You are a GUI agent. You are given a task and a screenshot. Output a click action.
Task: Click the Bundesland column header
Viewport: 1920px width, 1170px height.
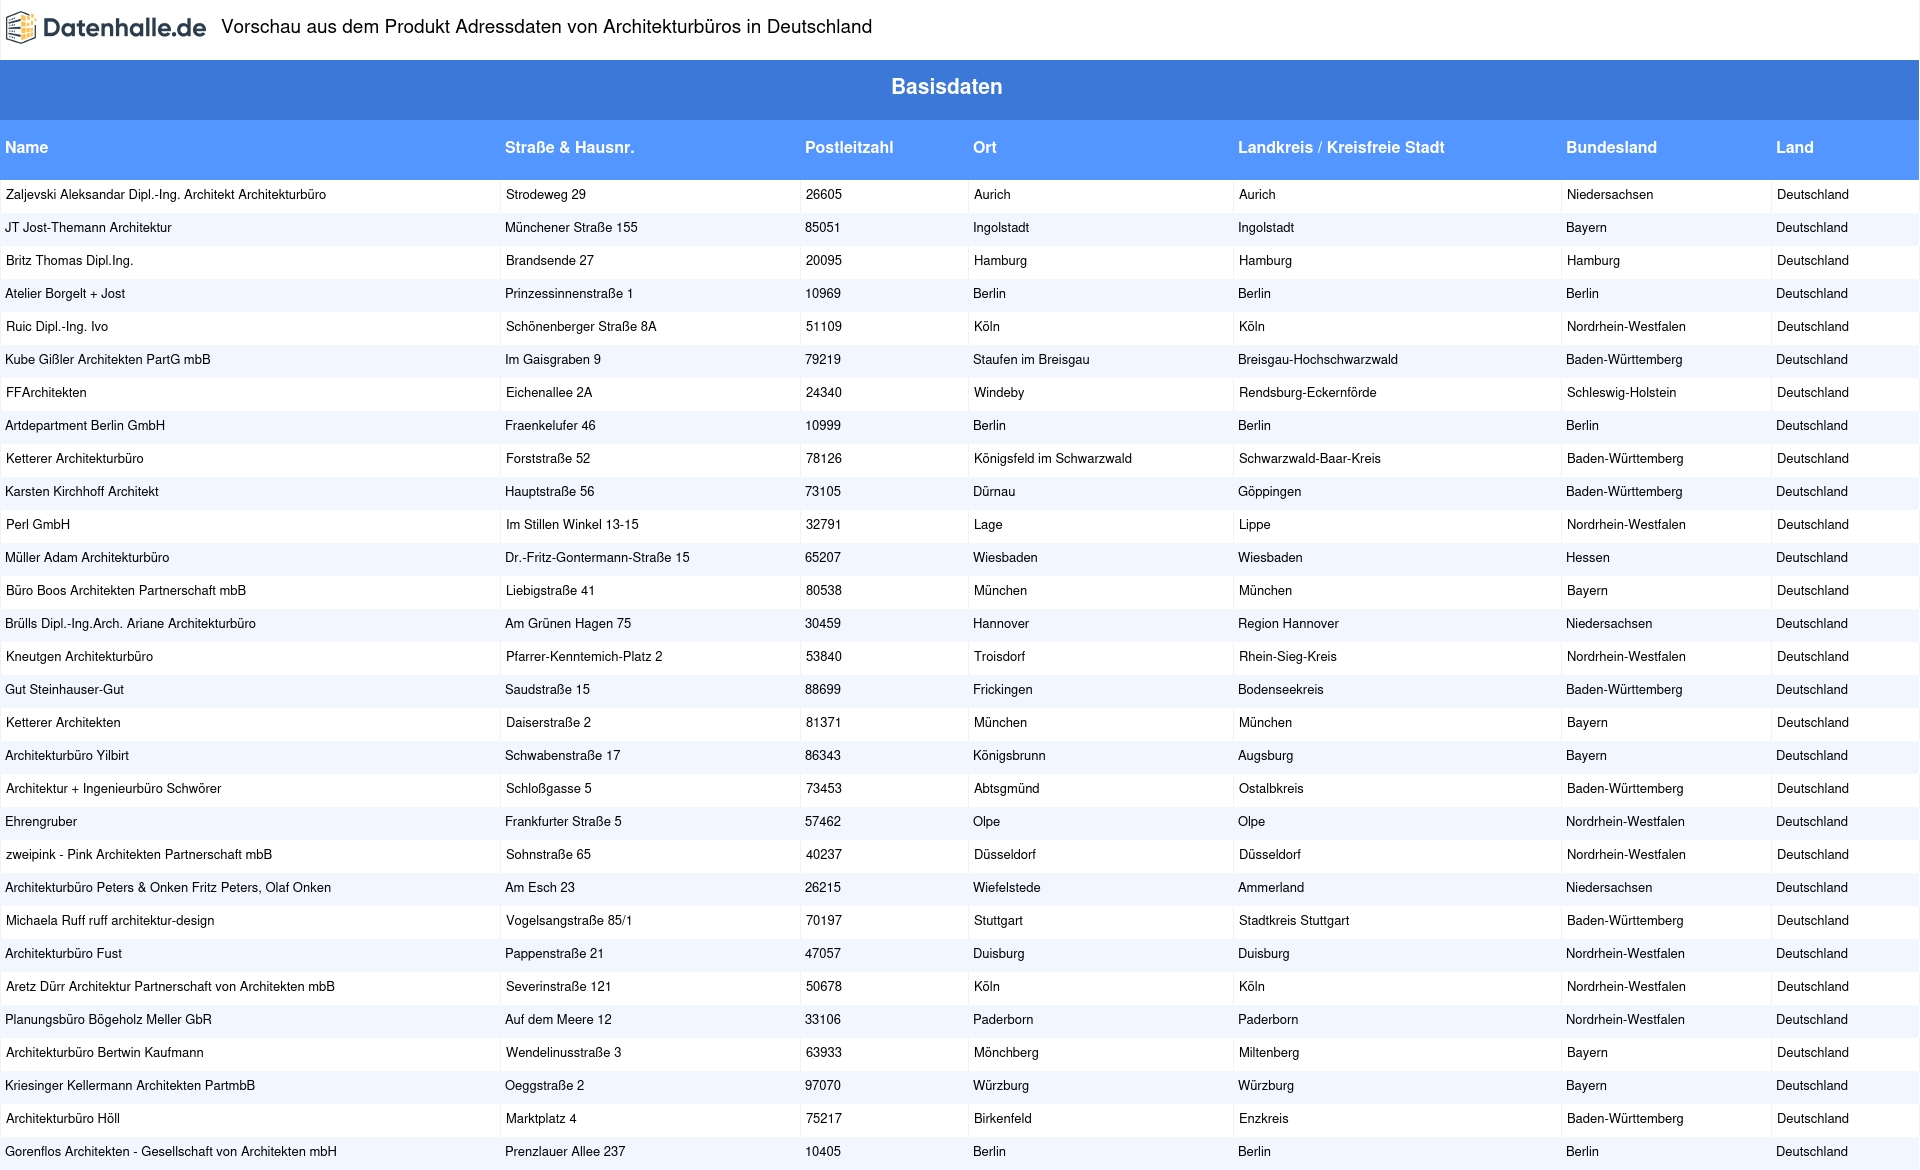(x=1611, y=147)
